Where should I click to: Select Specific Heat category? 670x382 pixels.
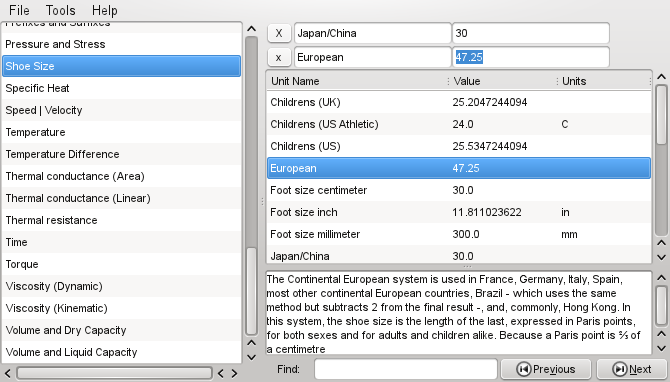point(121,88)
